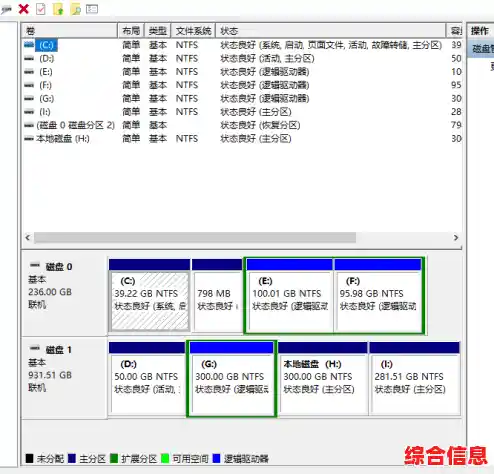The height and width of the screenshot is (474, 494).
Task: Select the (C:) 39.22 GB partition block
Action: [150, 295]
